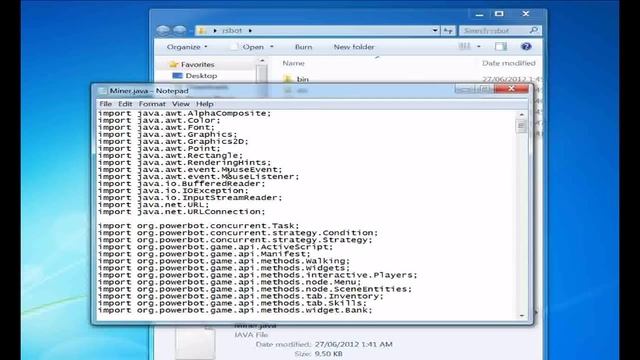Open the Edit menu in Notepad
The image size is (640, 360).
click(x=125, y=104)
